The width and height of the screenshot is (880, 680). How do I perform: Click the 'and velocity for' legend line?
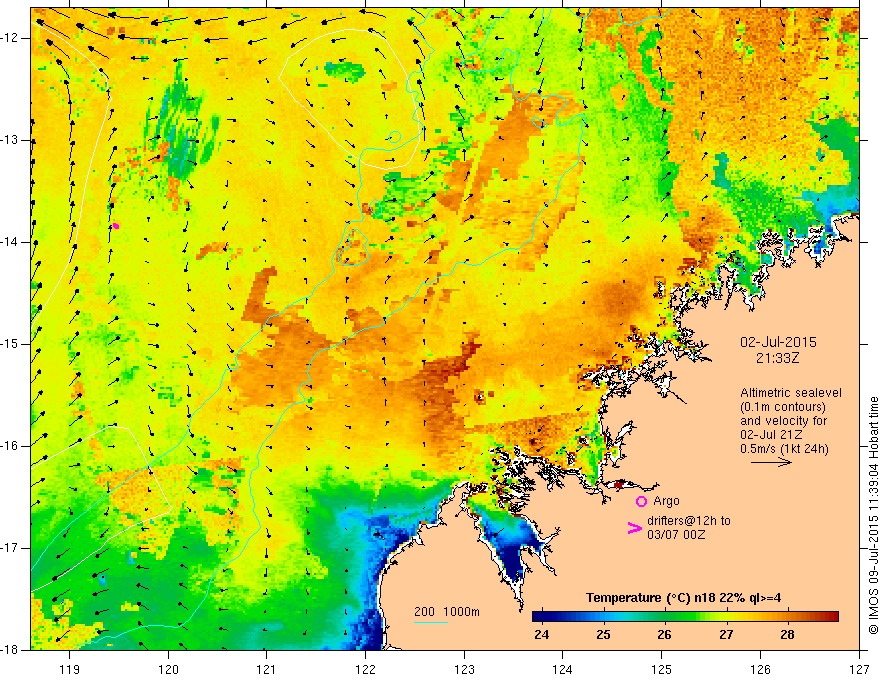pos(783,421)
